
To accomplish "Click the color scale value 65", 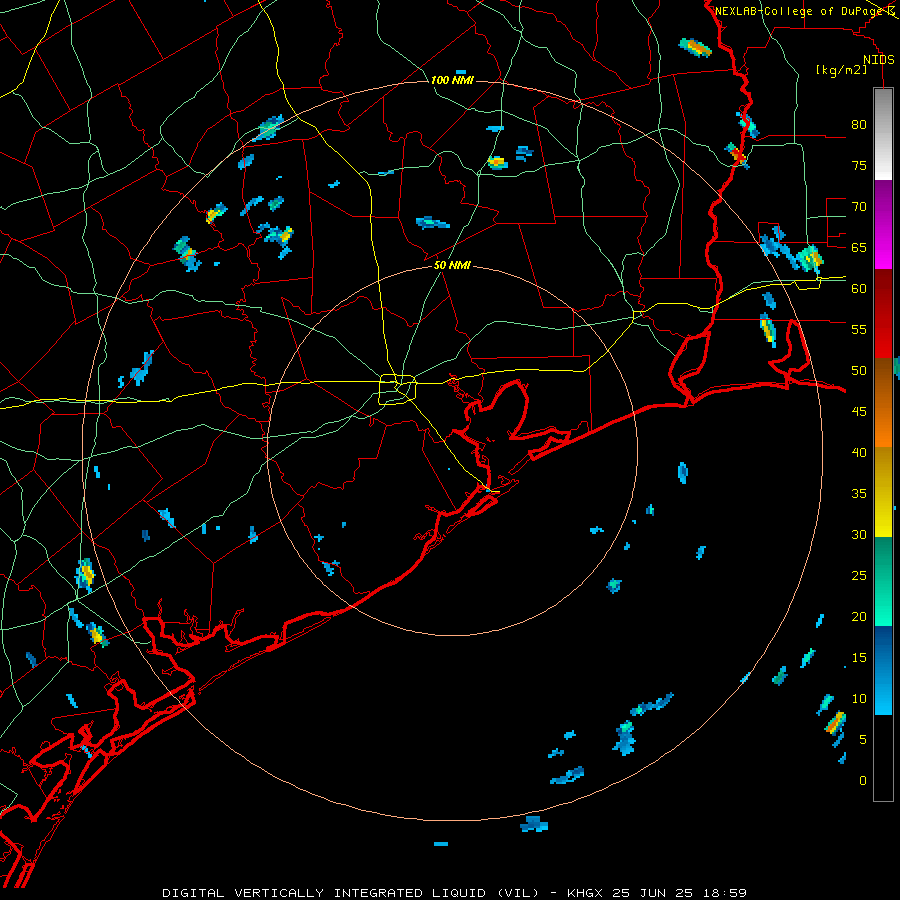I will pos(859,247).
